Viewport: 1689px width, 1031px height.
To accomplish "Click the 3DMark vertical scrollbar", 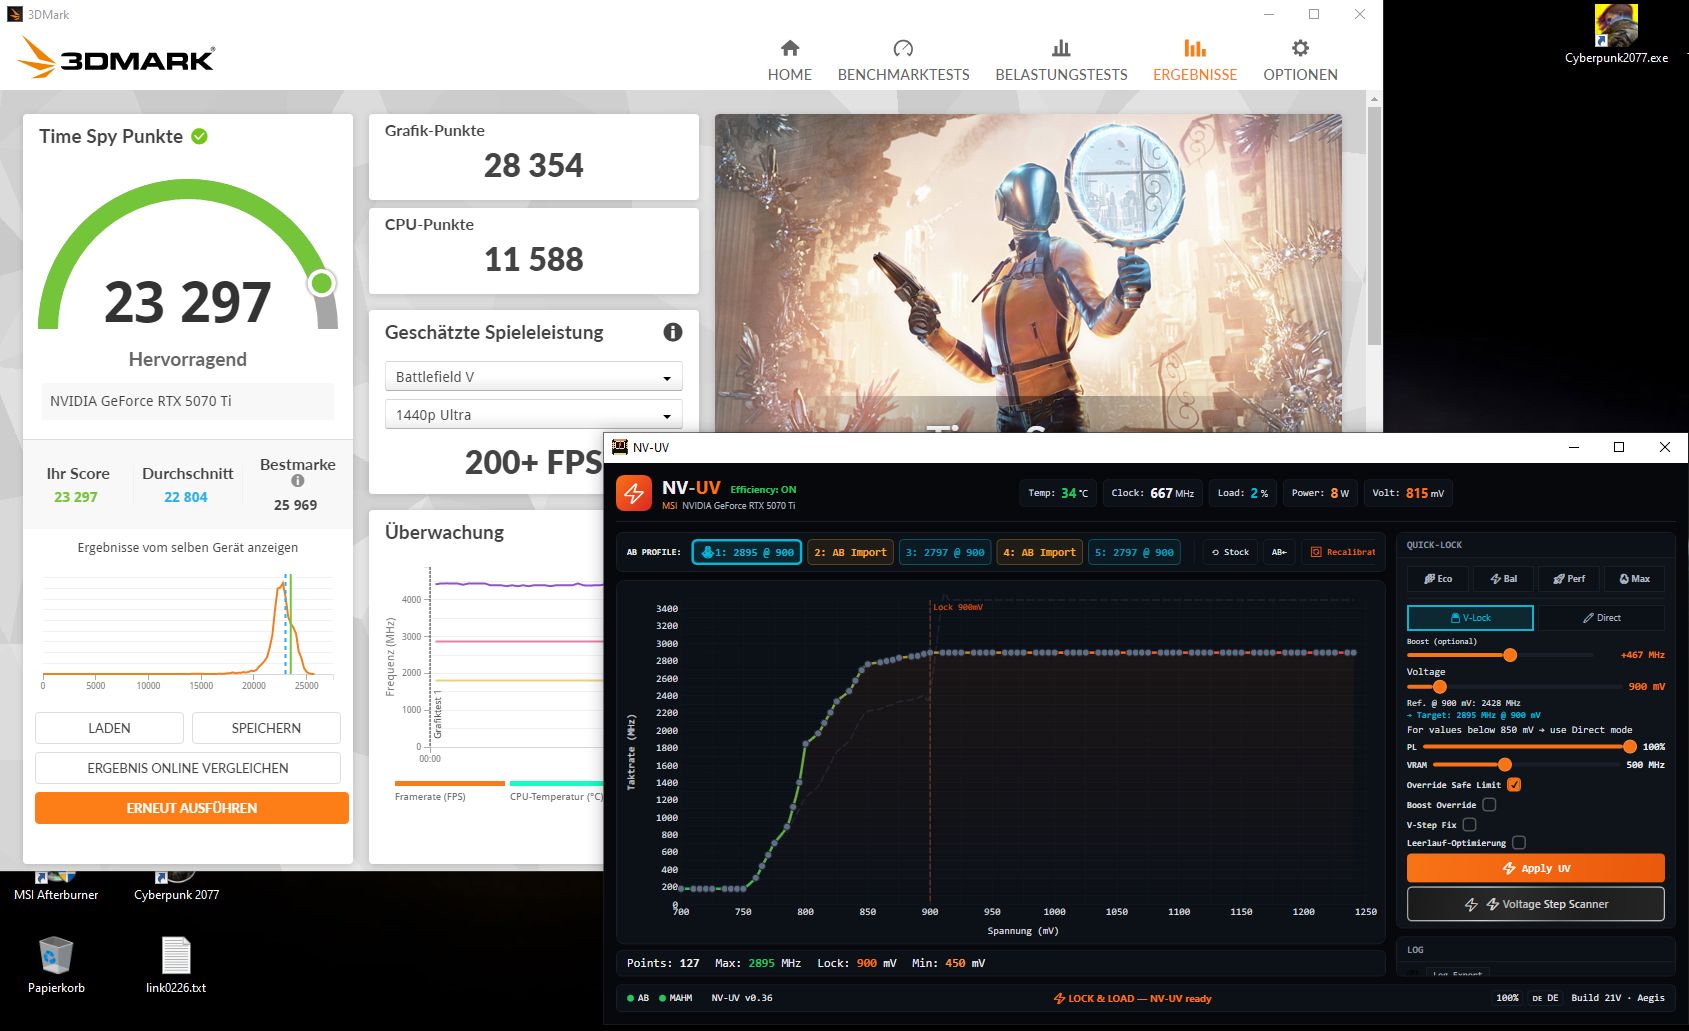I will (x=1374, y=225).
